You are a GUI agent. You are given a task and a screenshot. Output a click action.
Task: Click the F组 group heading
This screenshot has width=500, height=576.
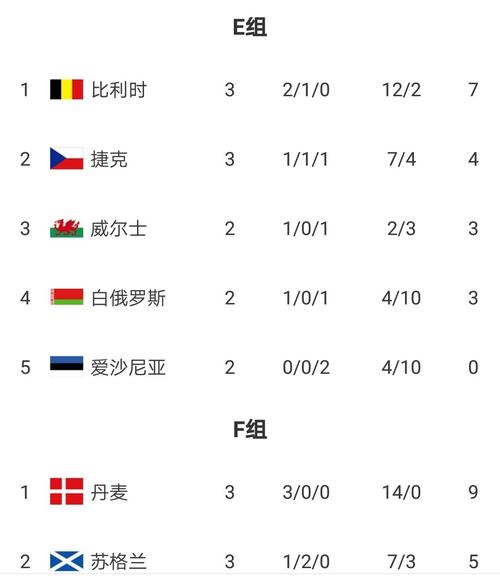pyautogui.click(x=250, y=429)
